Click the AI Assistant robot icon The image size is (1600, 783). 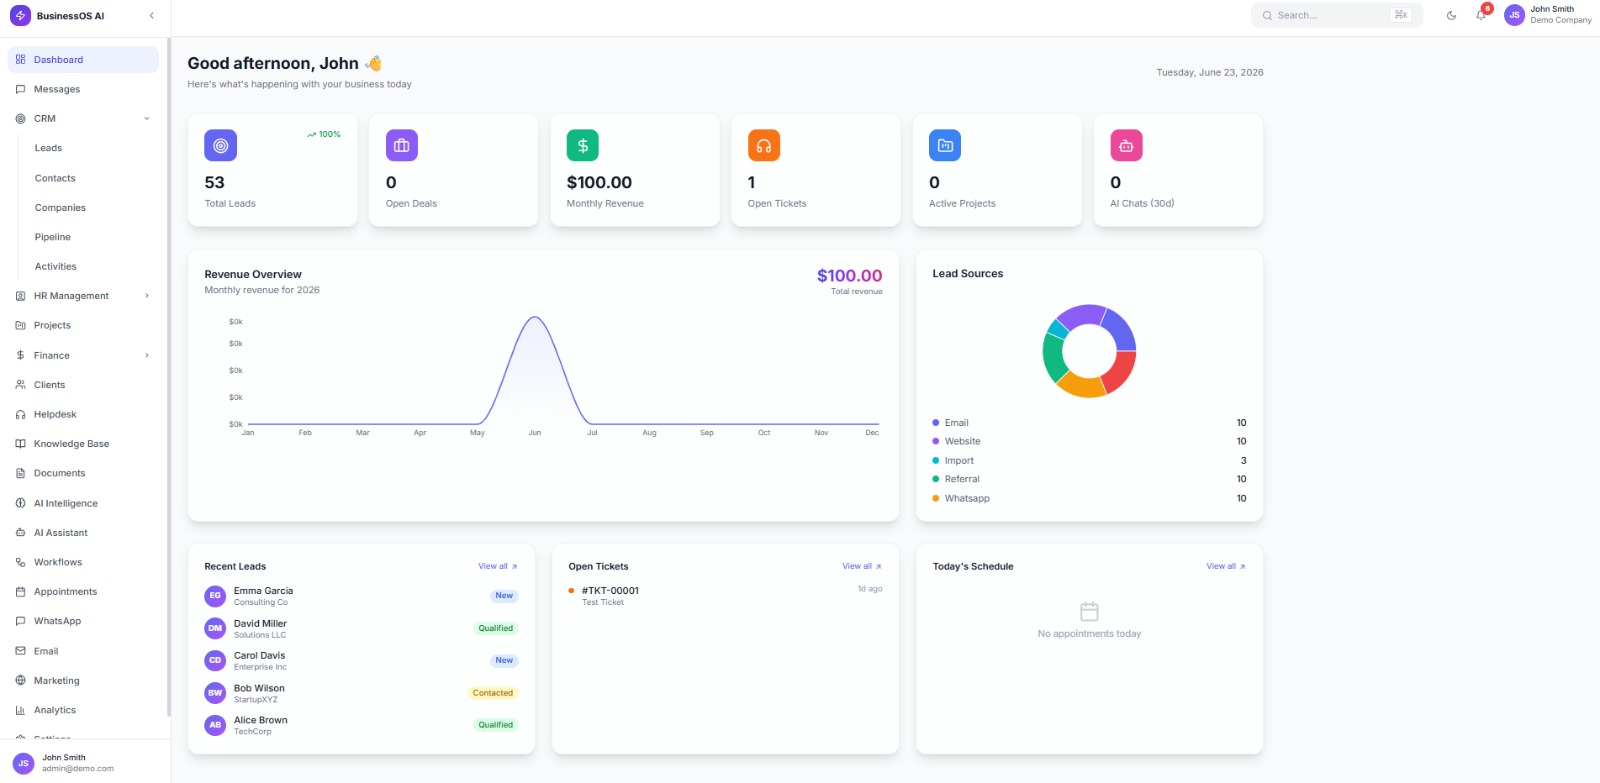tap(20, 533)
